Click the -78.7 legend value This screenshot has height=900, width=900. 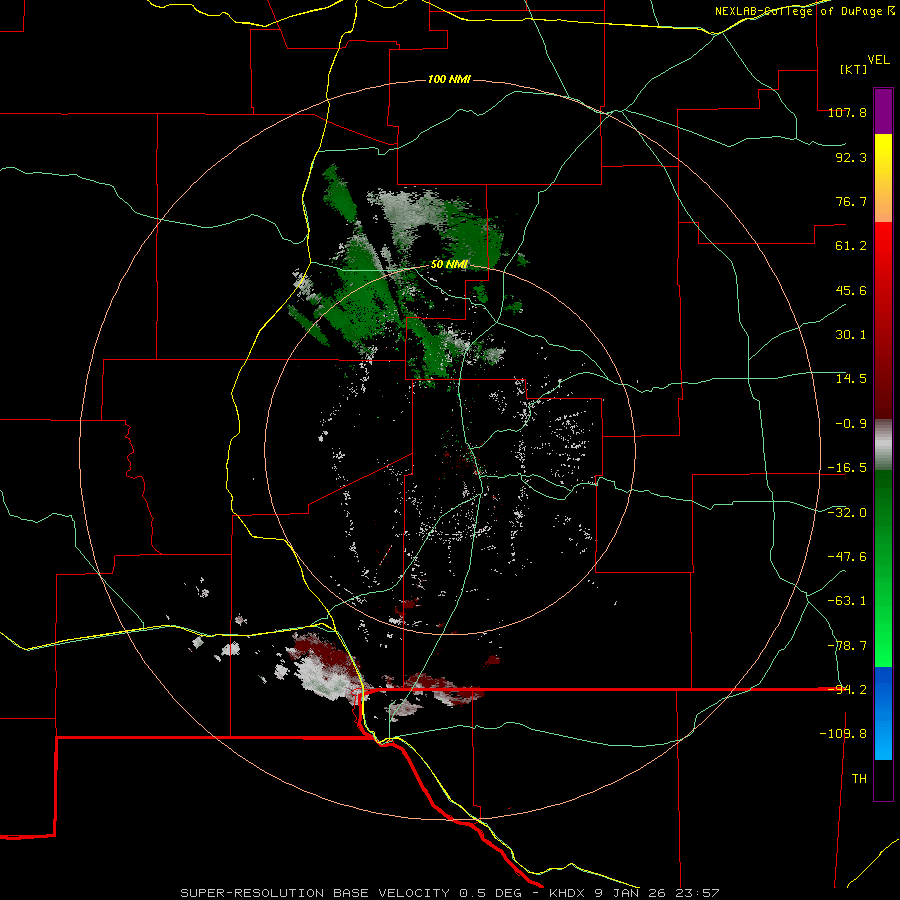pyautogui.click(x=847, y=646)
